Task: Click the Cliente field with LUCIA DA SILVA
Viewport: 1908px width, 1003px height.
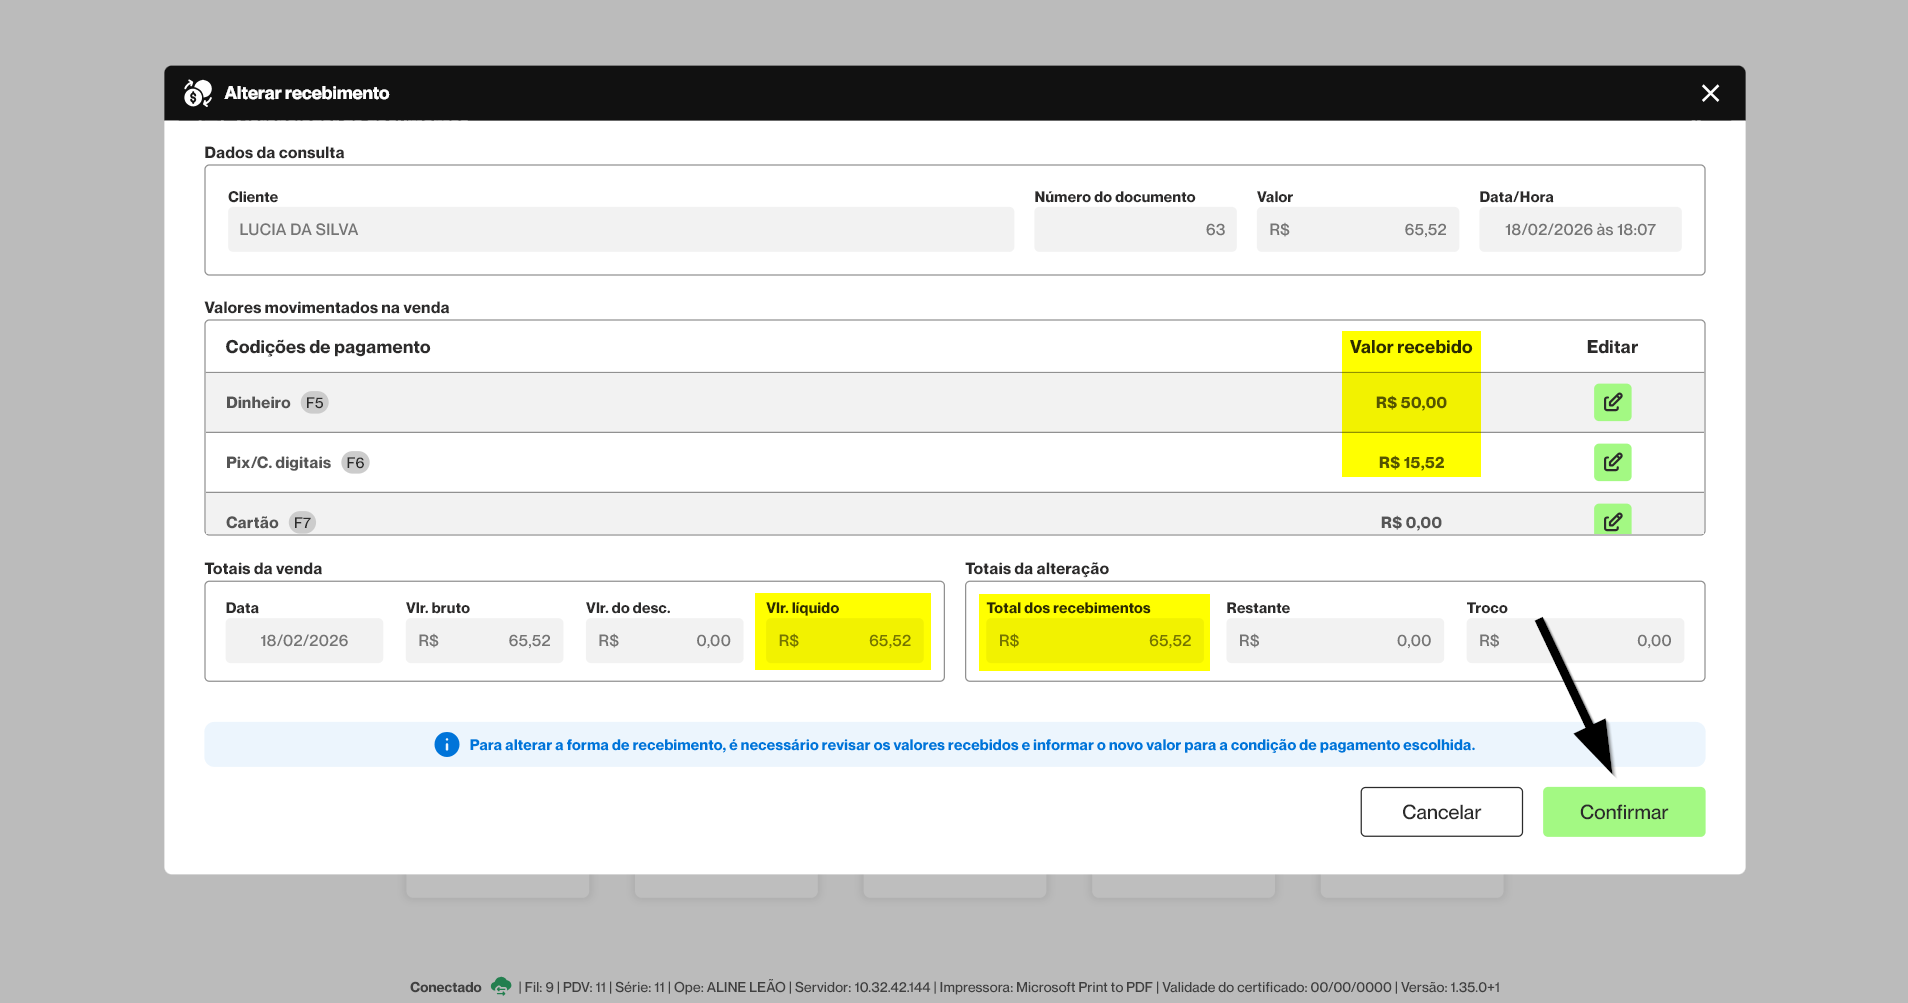Action: pos(620,229)
